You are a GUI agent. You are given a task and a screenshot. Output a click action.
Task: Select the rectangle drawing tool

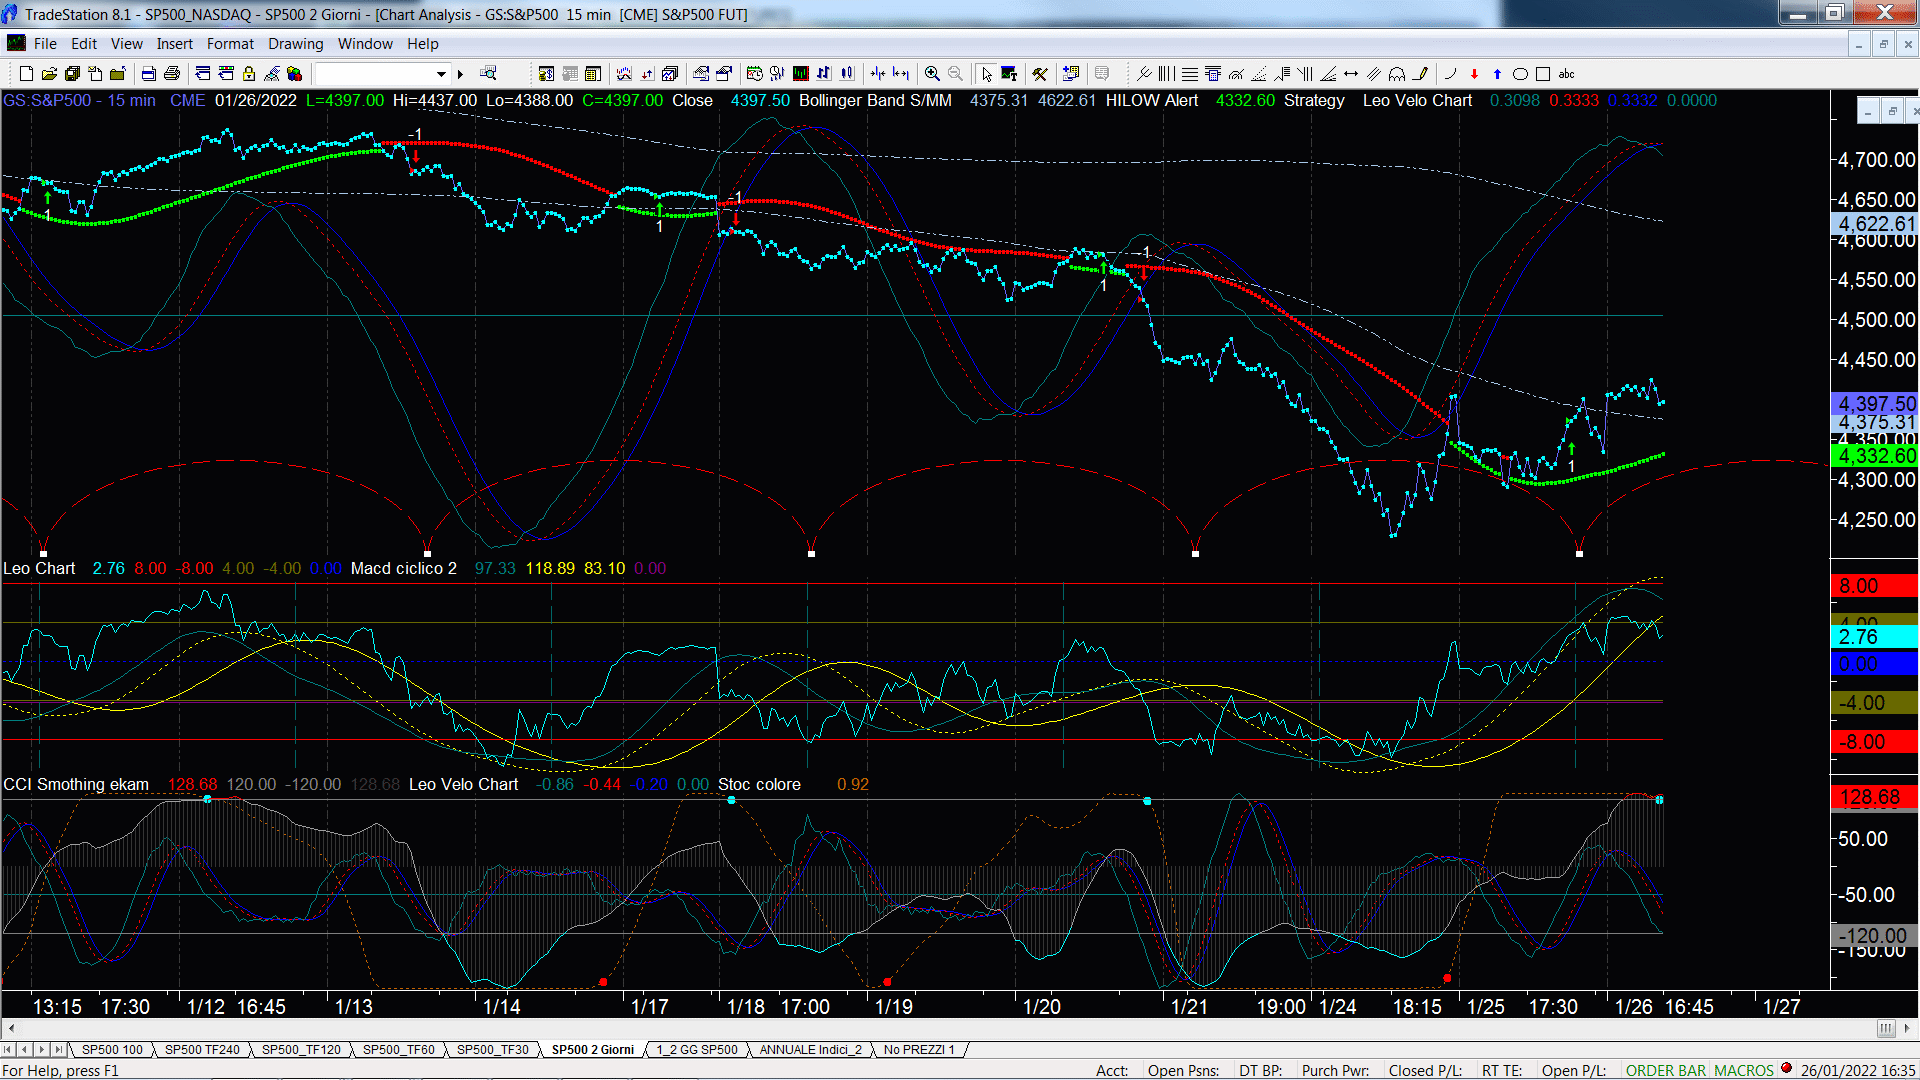[x=1543, y=73]
